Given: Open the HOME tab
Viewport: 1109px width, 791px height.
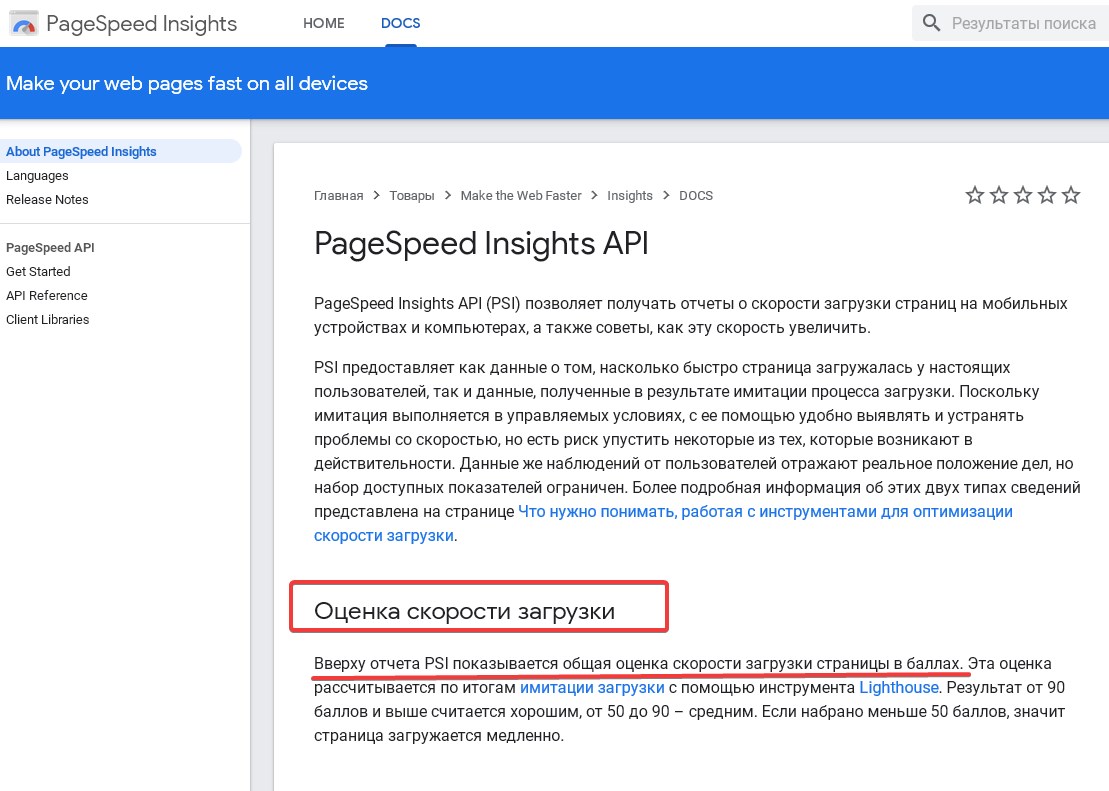Looking at the screenshot, I should pos(324,23).
